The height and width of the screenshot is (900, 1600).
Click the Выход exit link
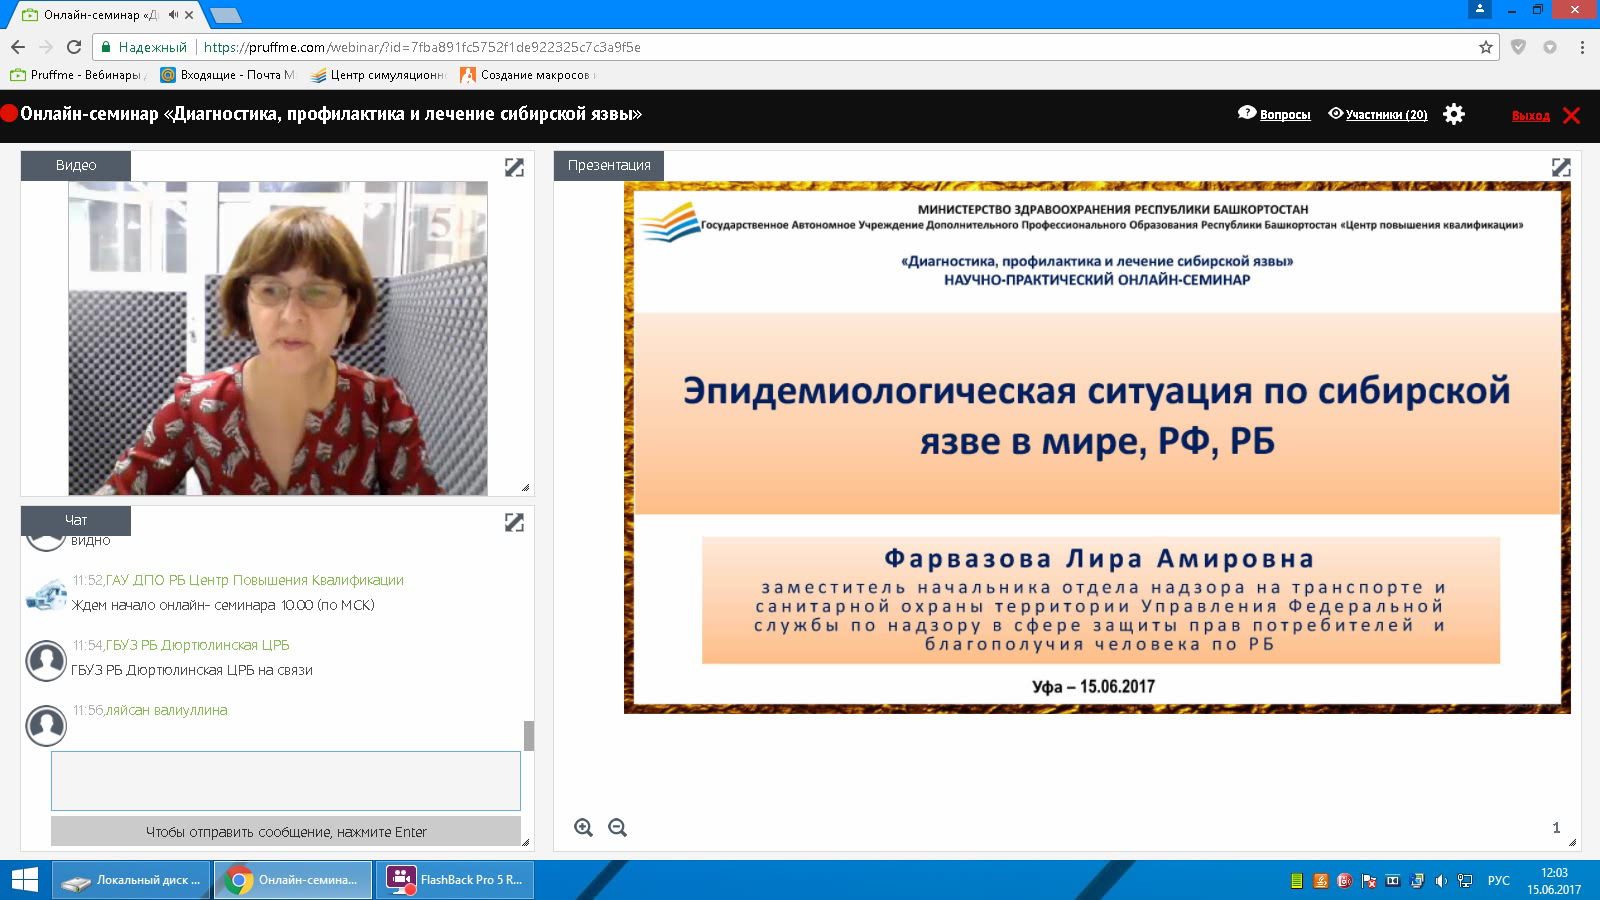(x=1530, y=116)
